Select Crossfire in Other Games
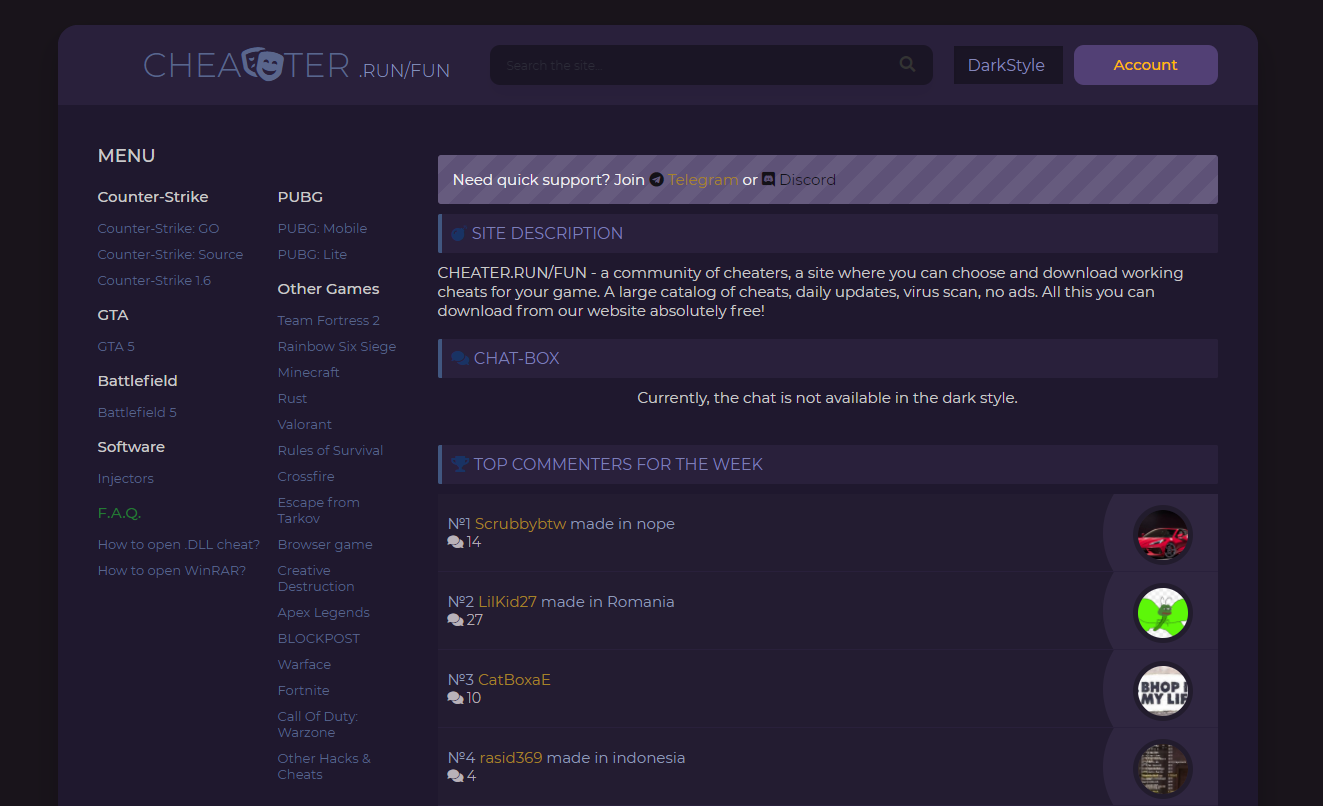 click(306, 476)
